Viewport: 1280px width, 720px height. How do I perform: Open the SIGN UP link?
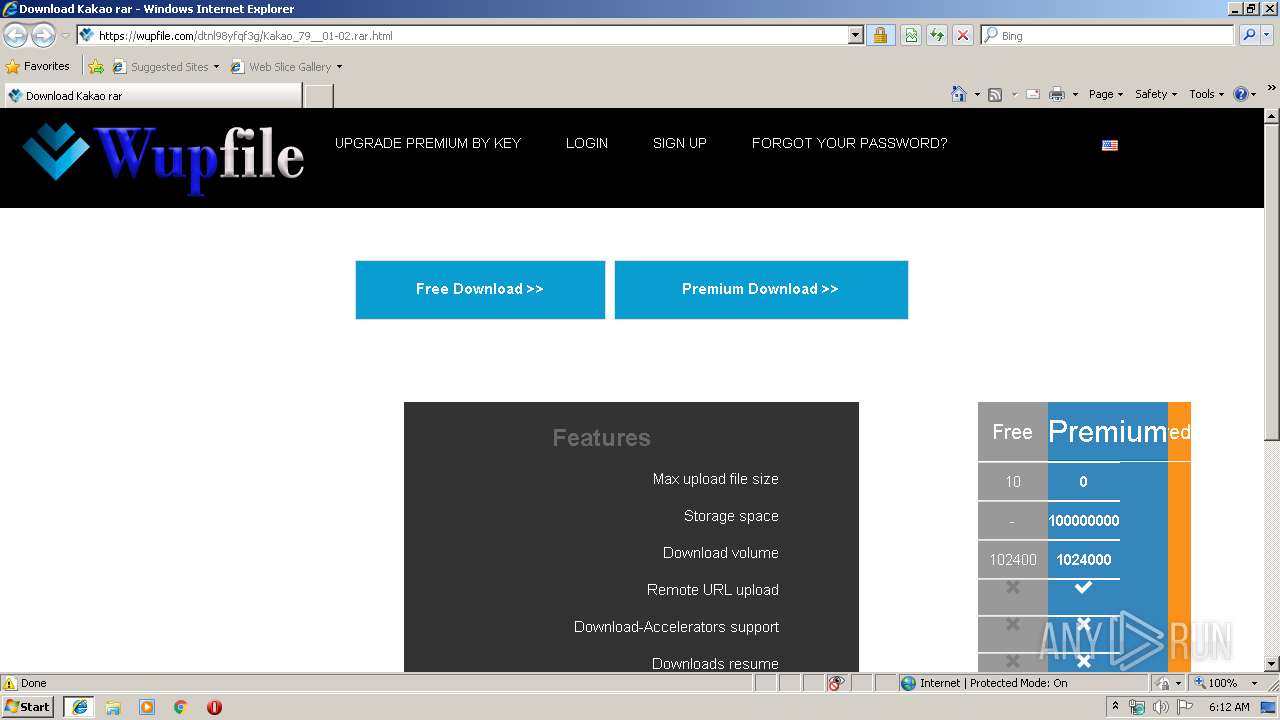point(680,143)
